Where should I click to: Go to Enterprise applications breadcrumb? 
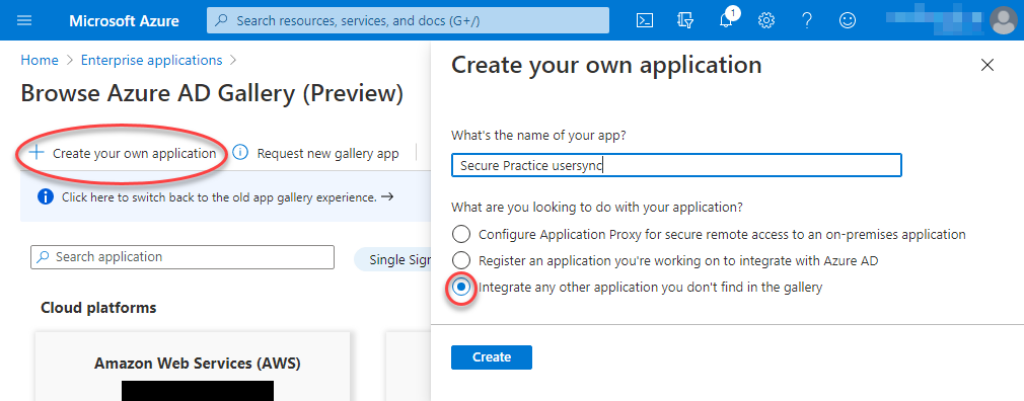pos(152,60)
